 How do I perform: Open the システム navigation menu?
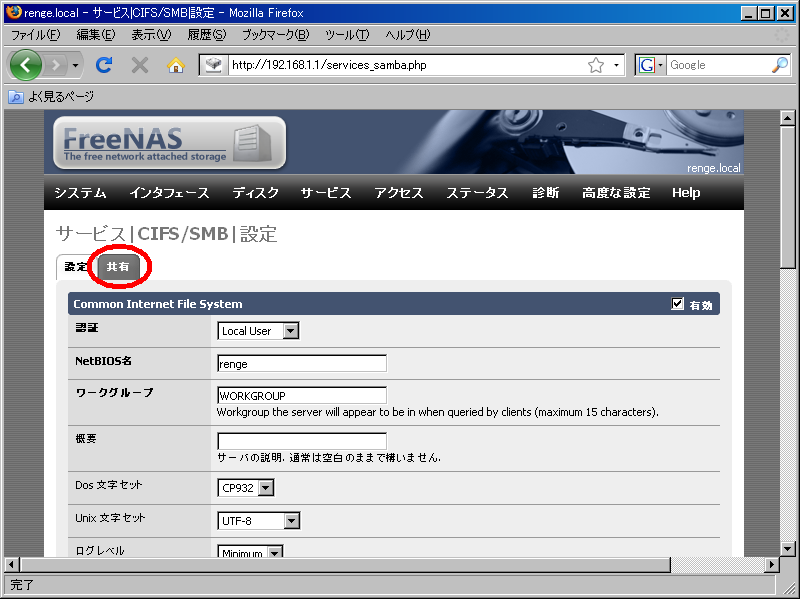[81, 193]
